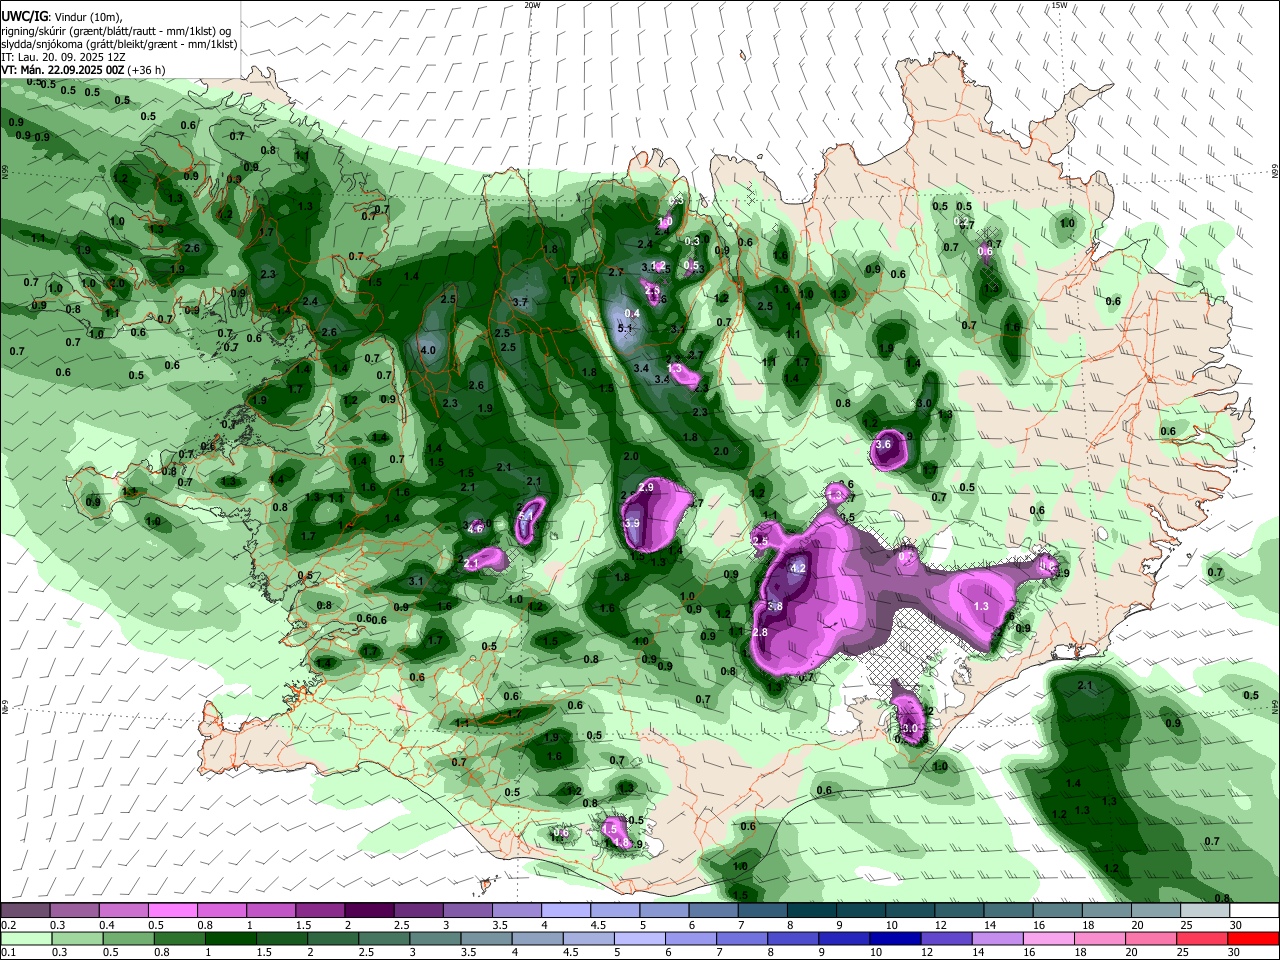
Task: Click the 'slydda/snjókoma (grátt/bleikt/grænt' description line
Action: [x=119, y=44]
